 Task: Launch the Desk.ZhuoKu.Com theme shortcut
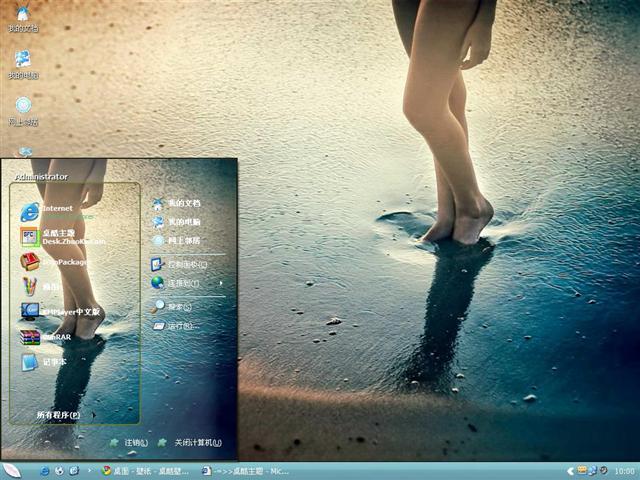pyautogui.click(x=62, y=236)
